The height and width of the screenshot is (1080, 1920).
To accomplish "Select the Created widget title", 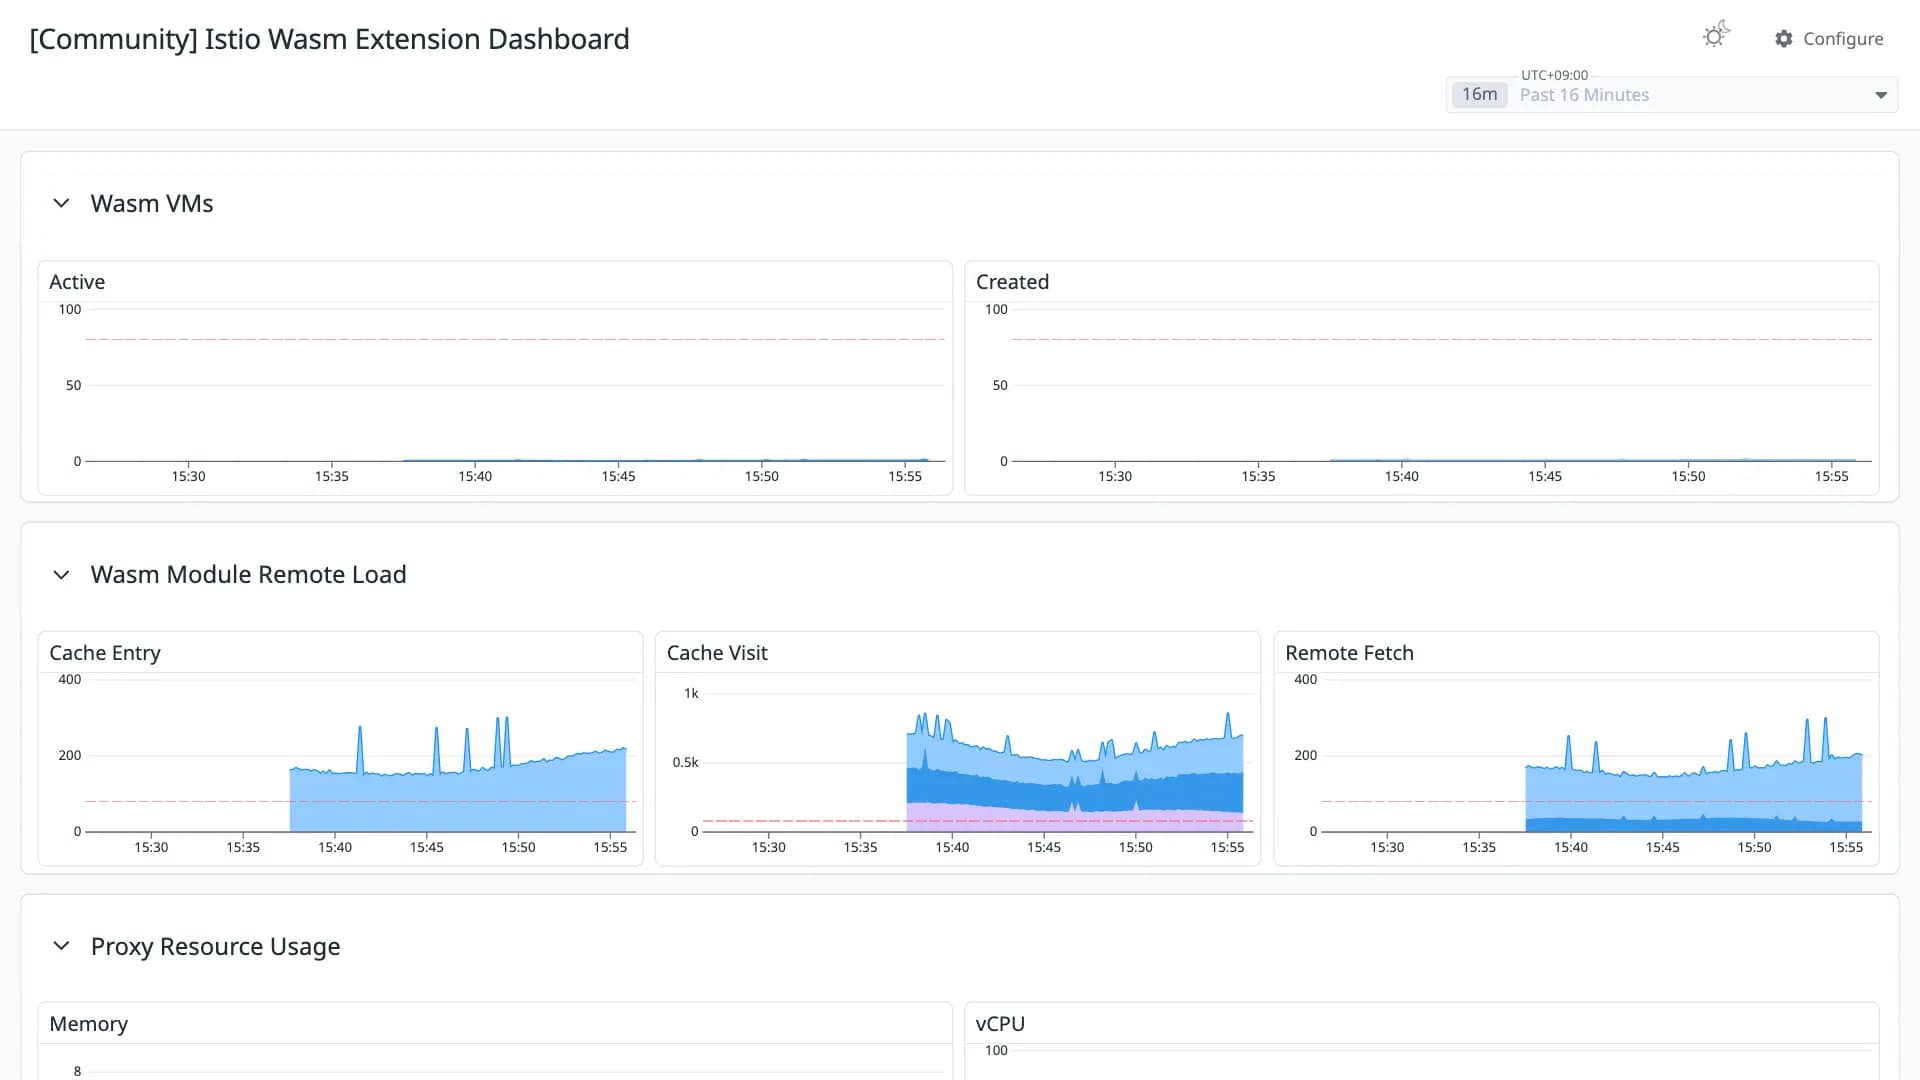I will click(x=1012, y=282).
